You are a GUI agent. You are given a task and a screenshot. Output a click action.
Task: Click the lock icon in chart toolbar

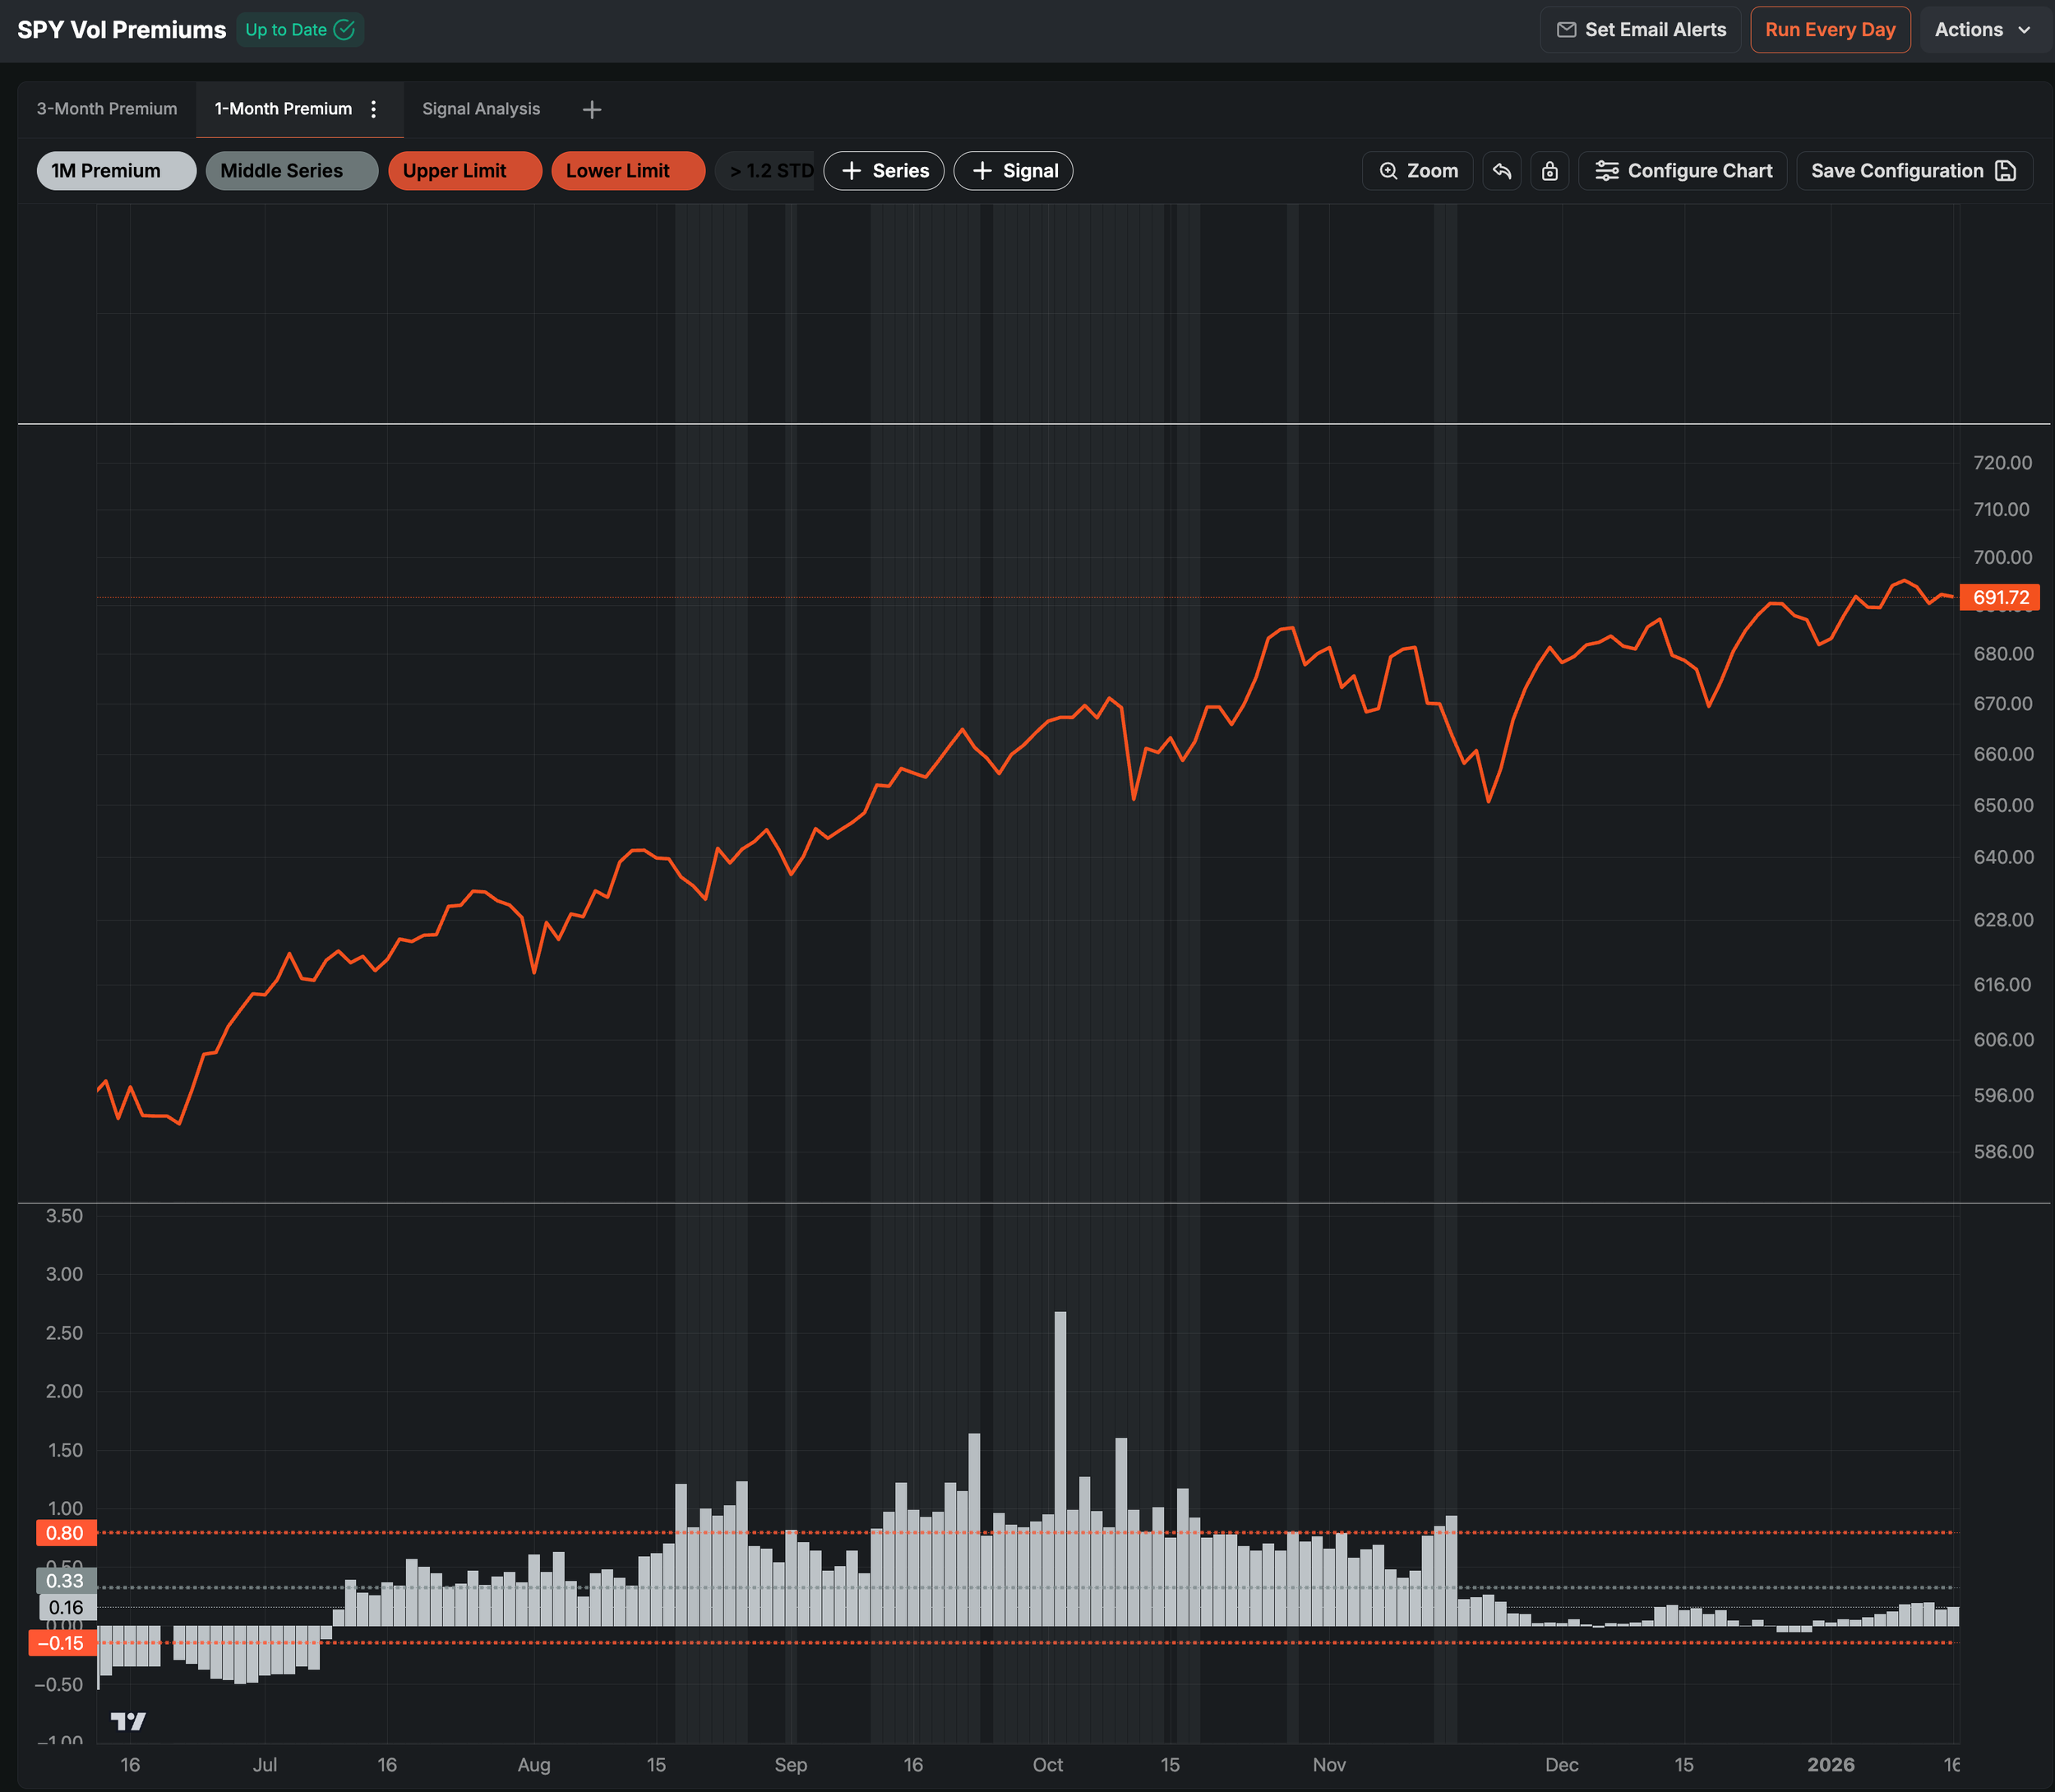pos(1549,171)
